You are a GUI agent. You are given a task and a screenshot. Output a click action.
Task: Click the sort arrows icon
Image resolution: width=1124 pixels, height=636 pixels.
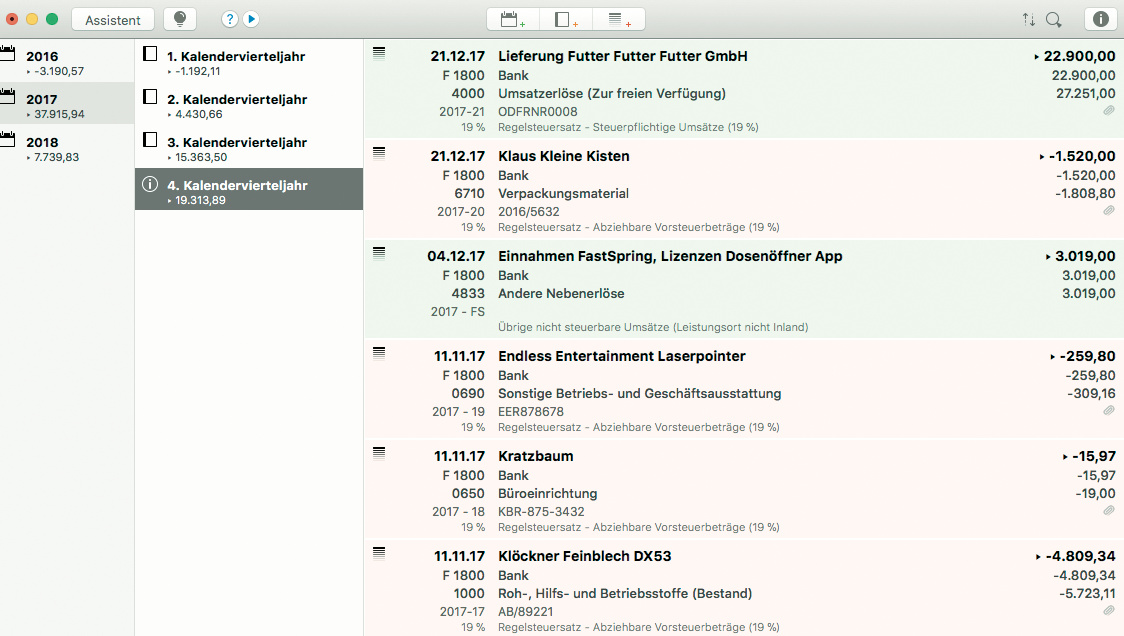coord(1029,19)
